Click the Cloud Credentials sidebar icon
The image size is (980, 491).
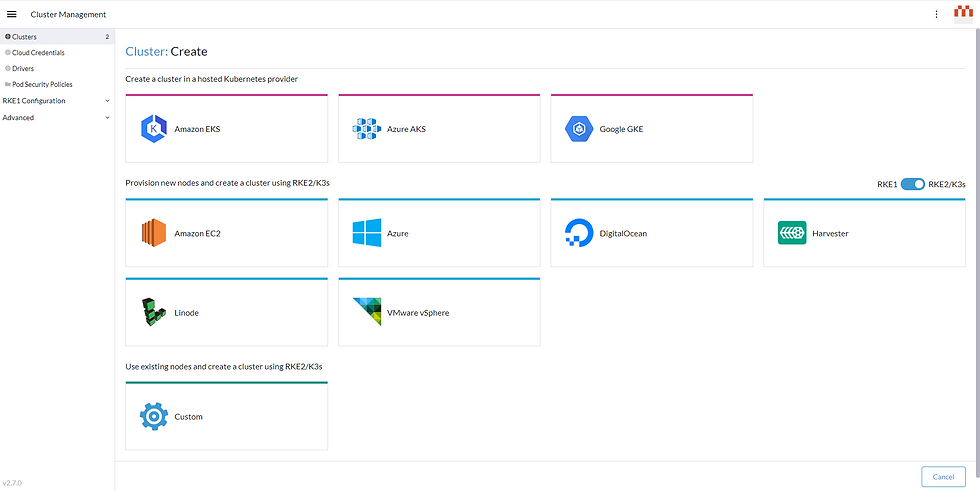tap(8, 53)
